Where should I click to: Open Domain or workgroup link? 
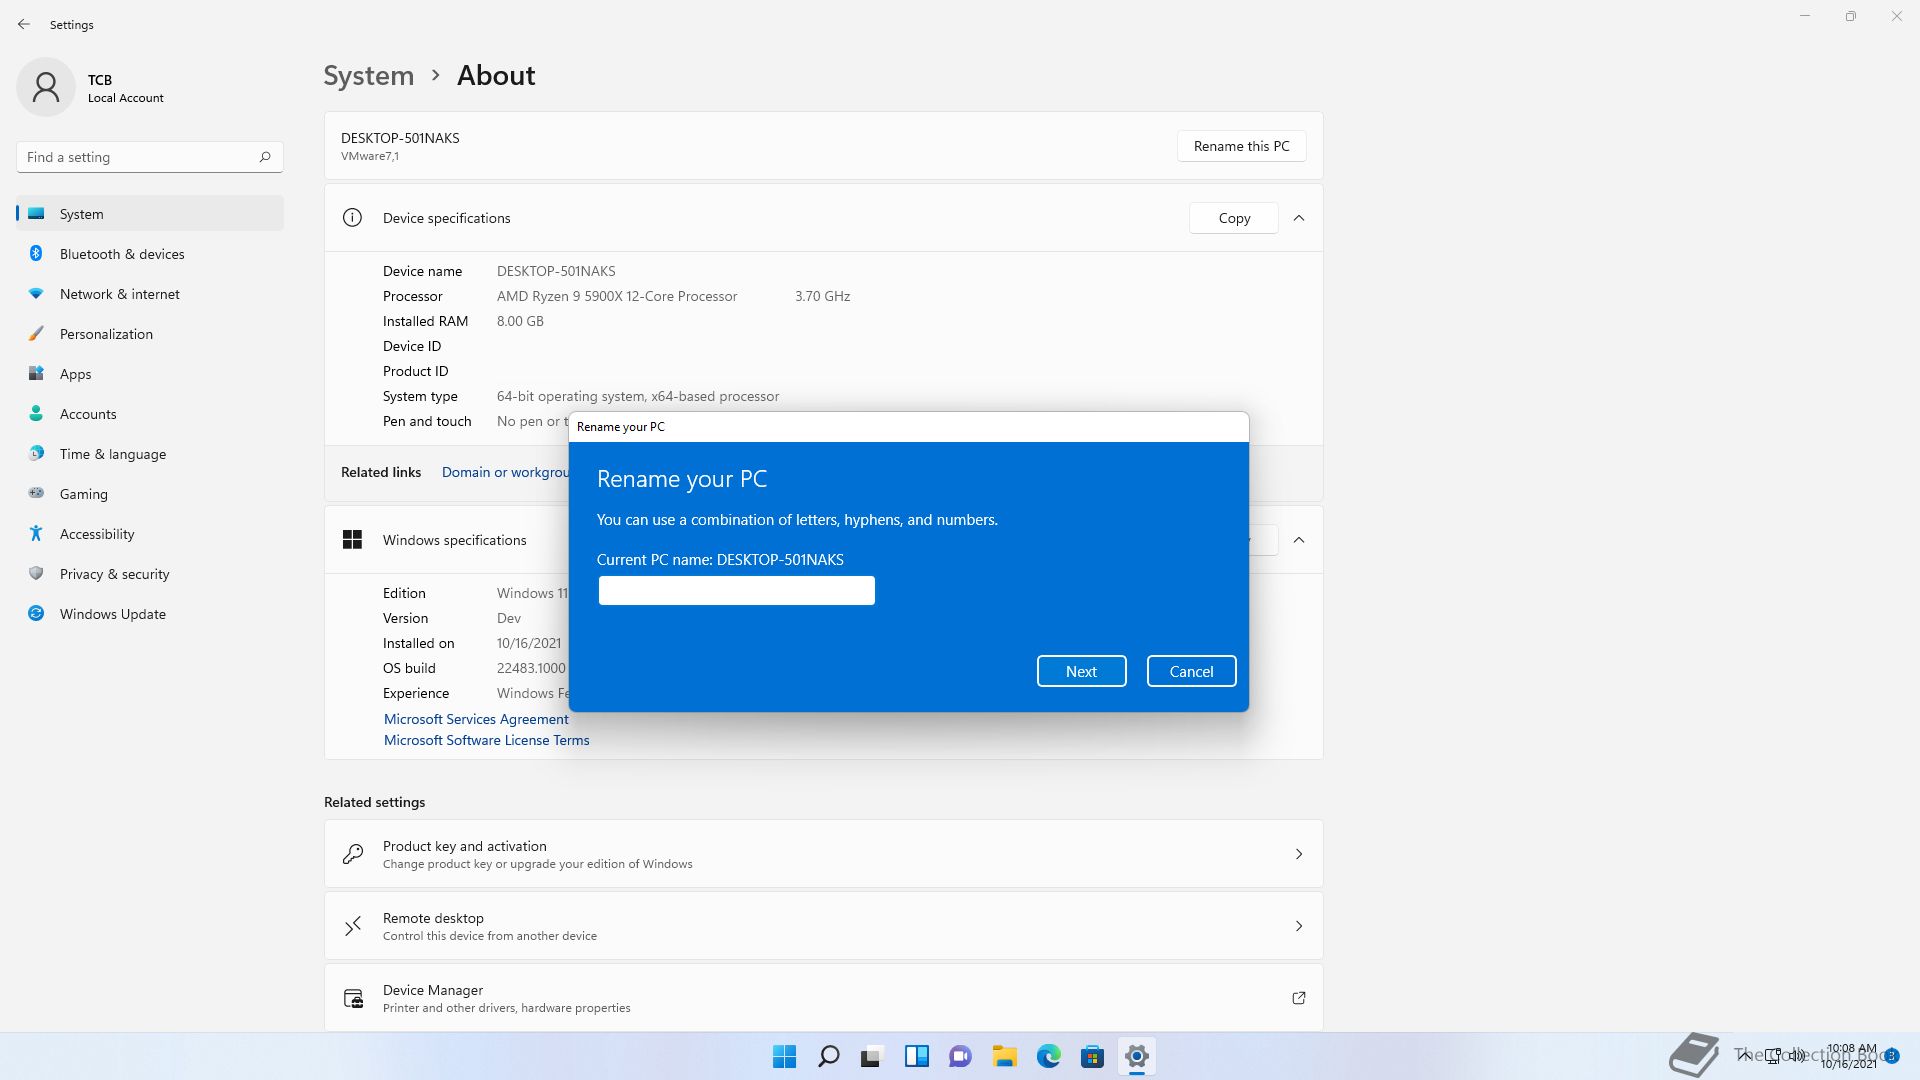[505, 472]
